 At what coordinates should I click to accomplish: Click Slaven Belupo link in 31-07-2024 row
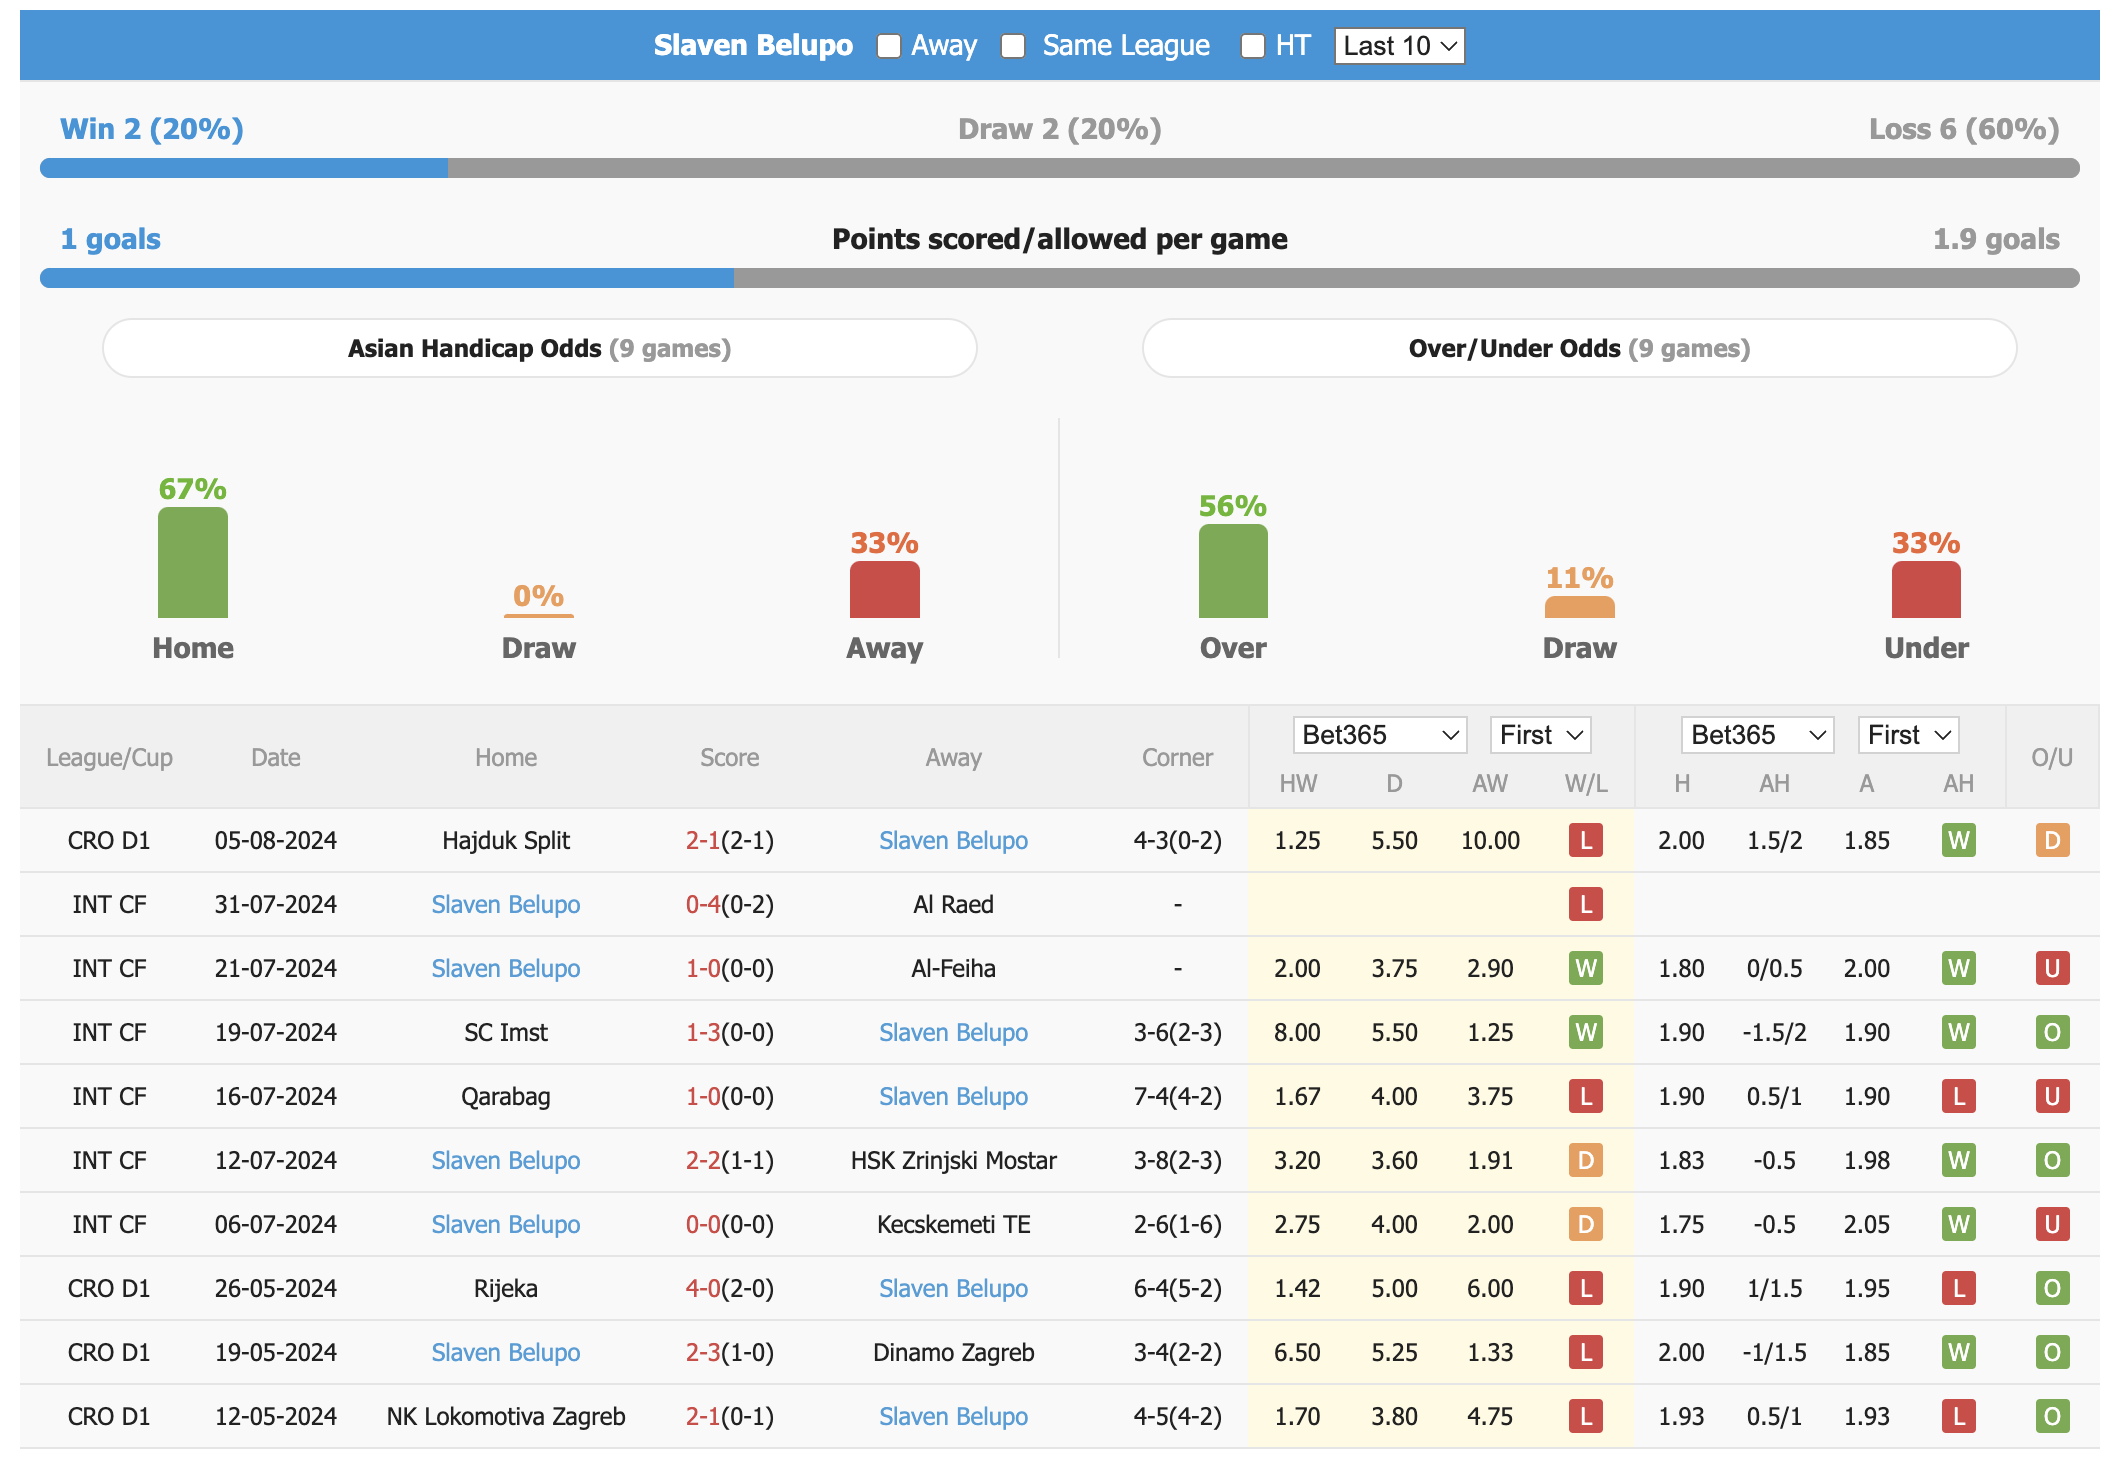505,904
